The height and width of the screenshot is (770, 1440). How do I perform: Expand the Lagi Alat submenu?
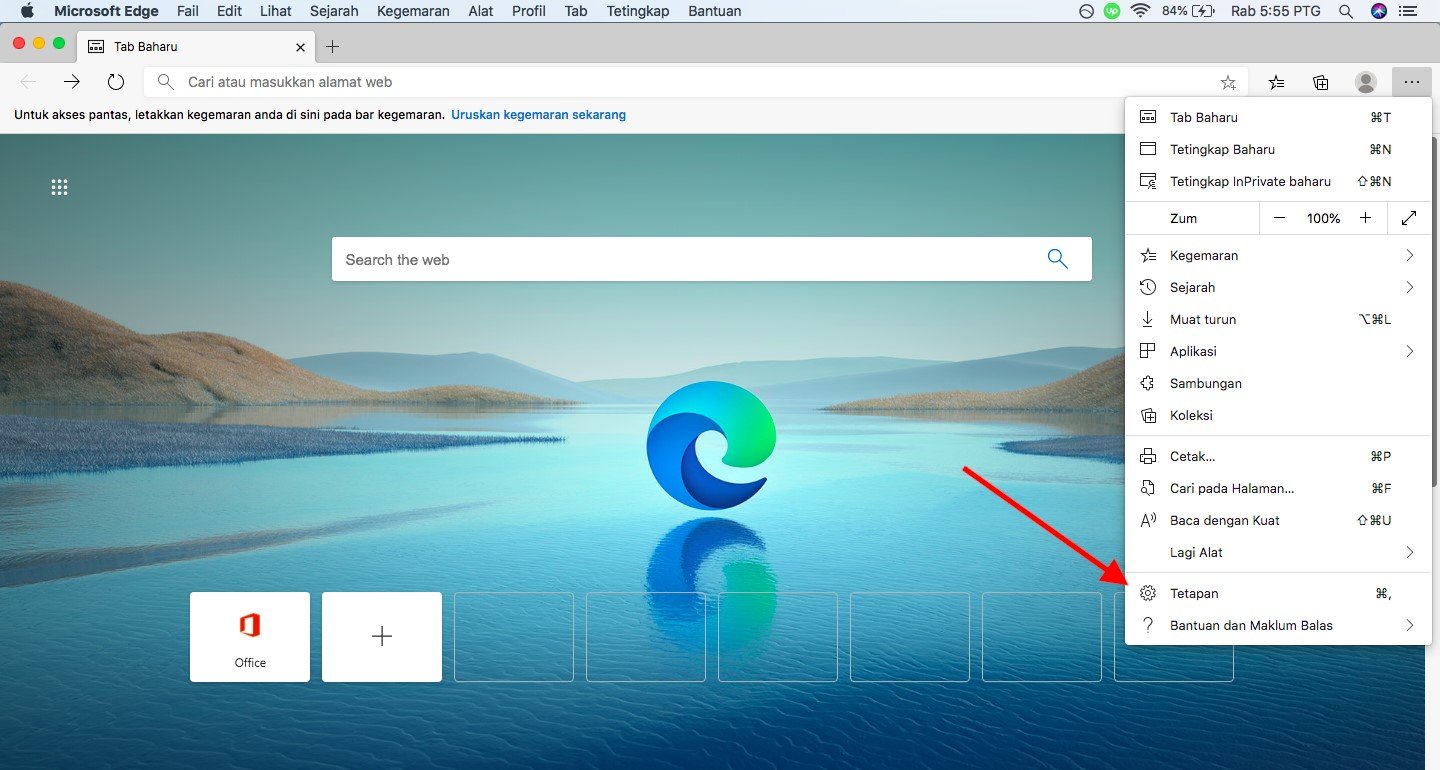[1409, 552]
